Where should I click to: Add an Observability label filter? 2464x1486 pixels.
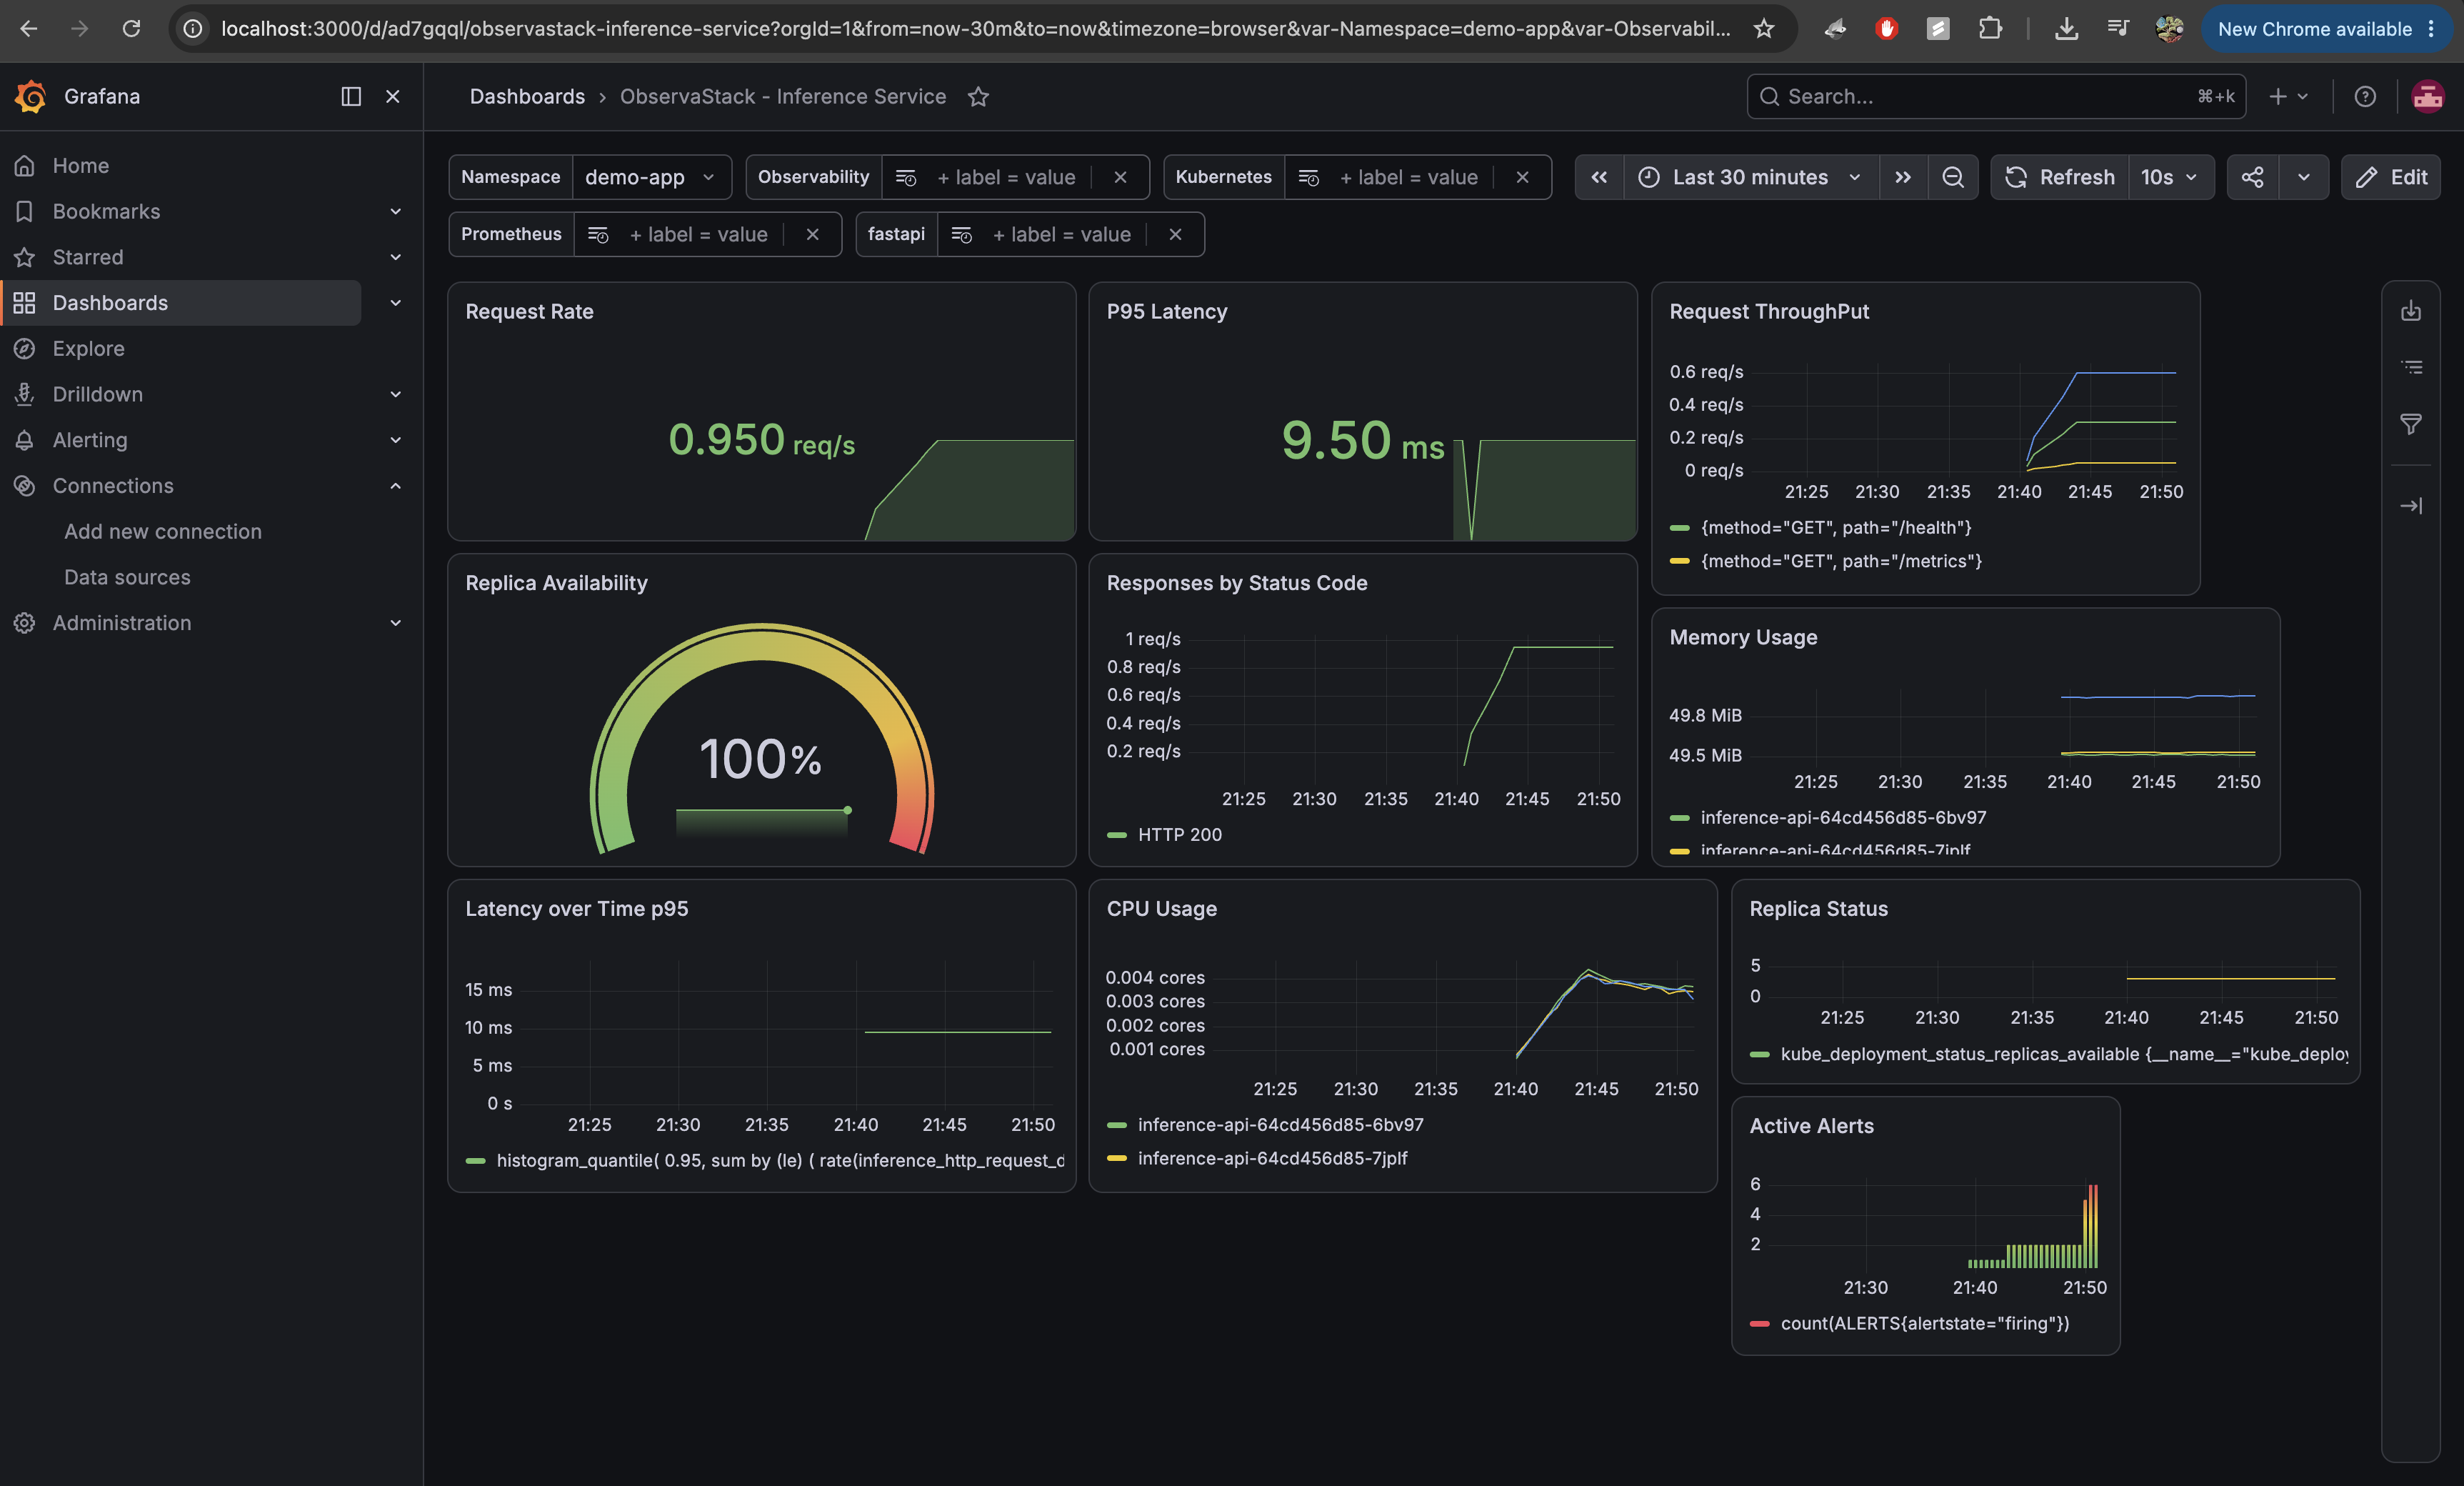pyautogui.click(x=1005, y=177)
